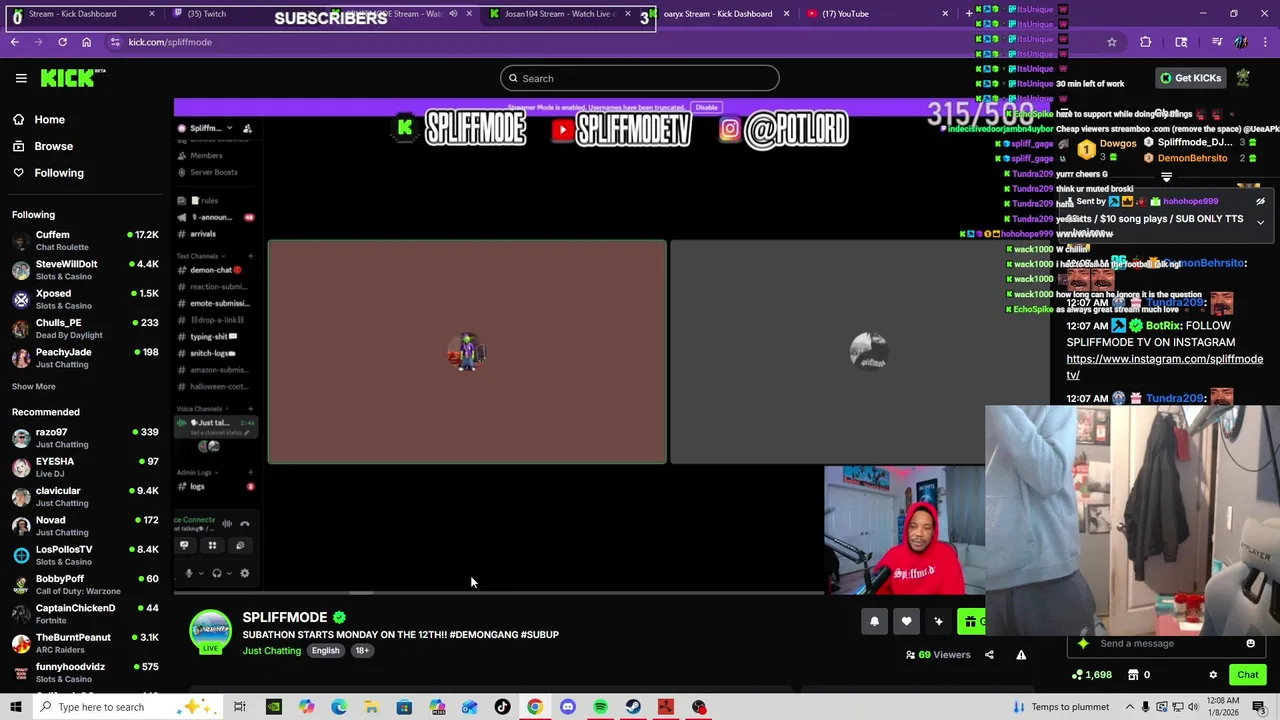Screen dimensions: 1280x720
Task: Open EYESHA recommended channel
Action: [85, 467]
